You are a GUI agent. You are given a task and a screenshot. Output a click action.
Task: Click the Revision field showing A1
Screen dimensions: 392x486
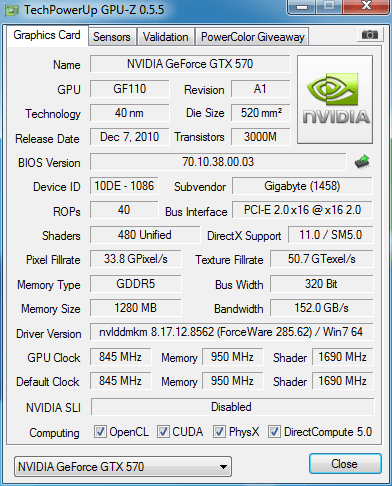coord(260,89)
